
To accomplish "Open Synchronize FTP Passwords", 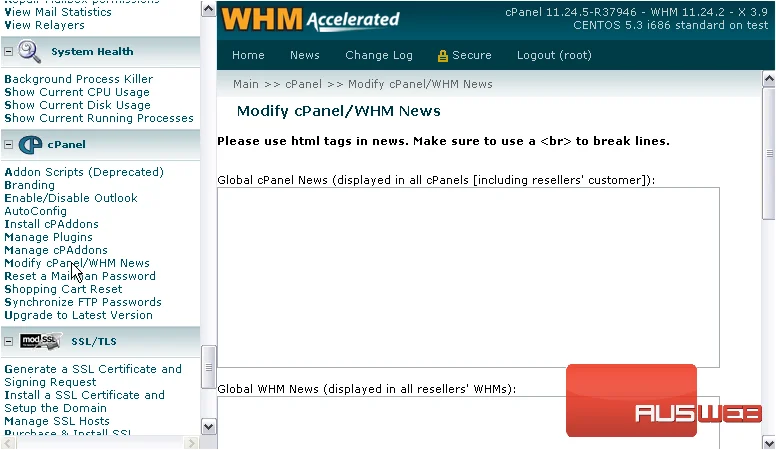I will 83,302.
